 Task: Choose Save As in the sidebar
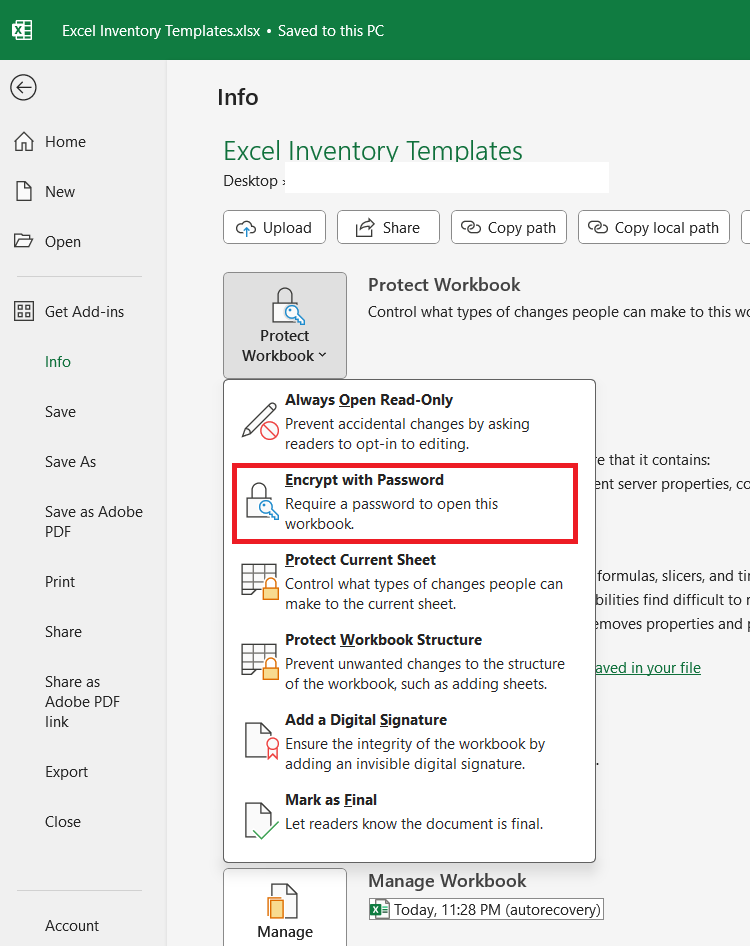tap(71, 462)
